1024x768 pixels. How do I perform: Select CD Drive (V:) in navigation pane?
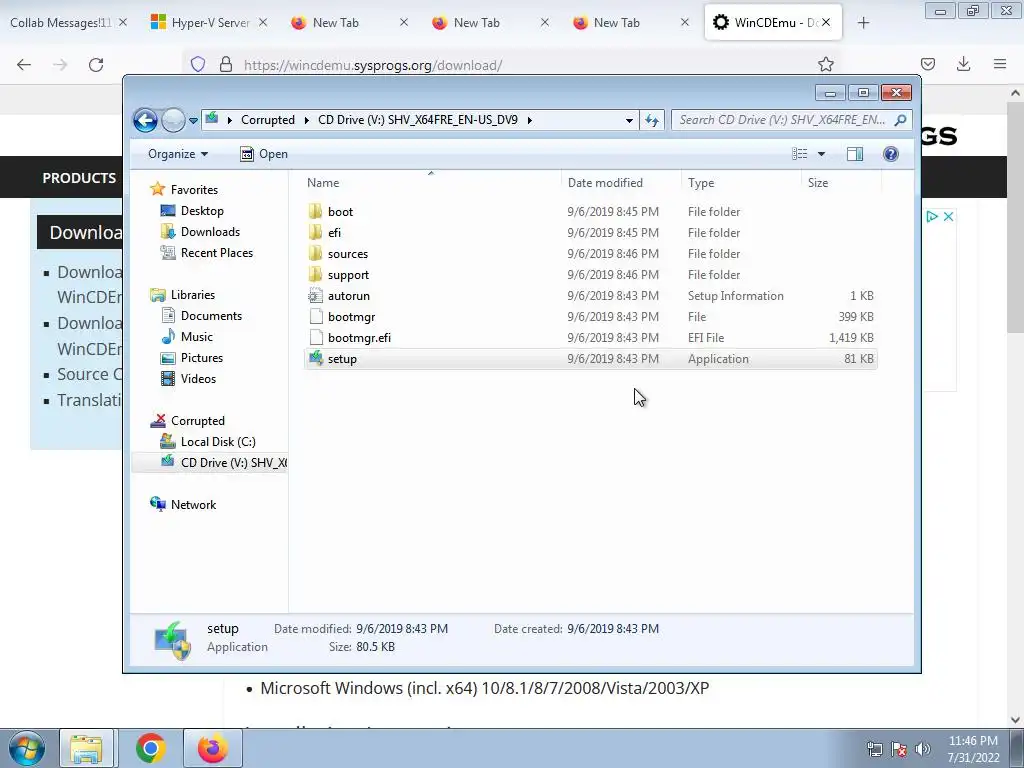click(x=233, y=463)
